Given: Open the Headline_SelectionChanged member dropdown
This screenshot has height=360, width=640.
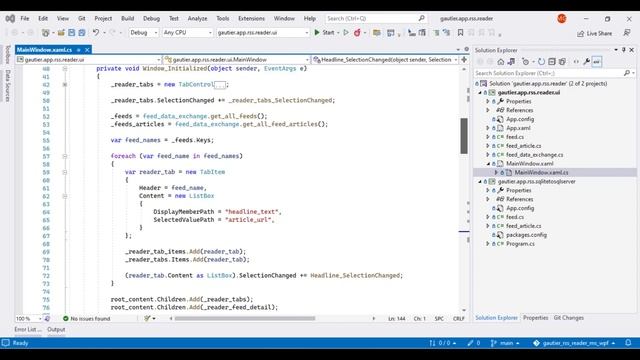Looking at the screenshot, I should pos(385,60).
